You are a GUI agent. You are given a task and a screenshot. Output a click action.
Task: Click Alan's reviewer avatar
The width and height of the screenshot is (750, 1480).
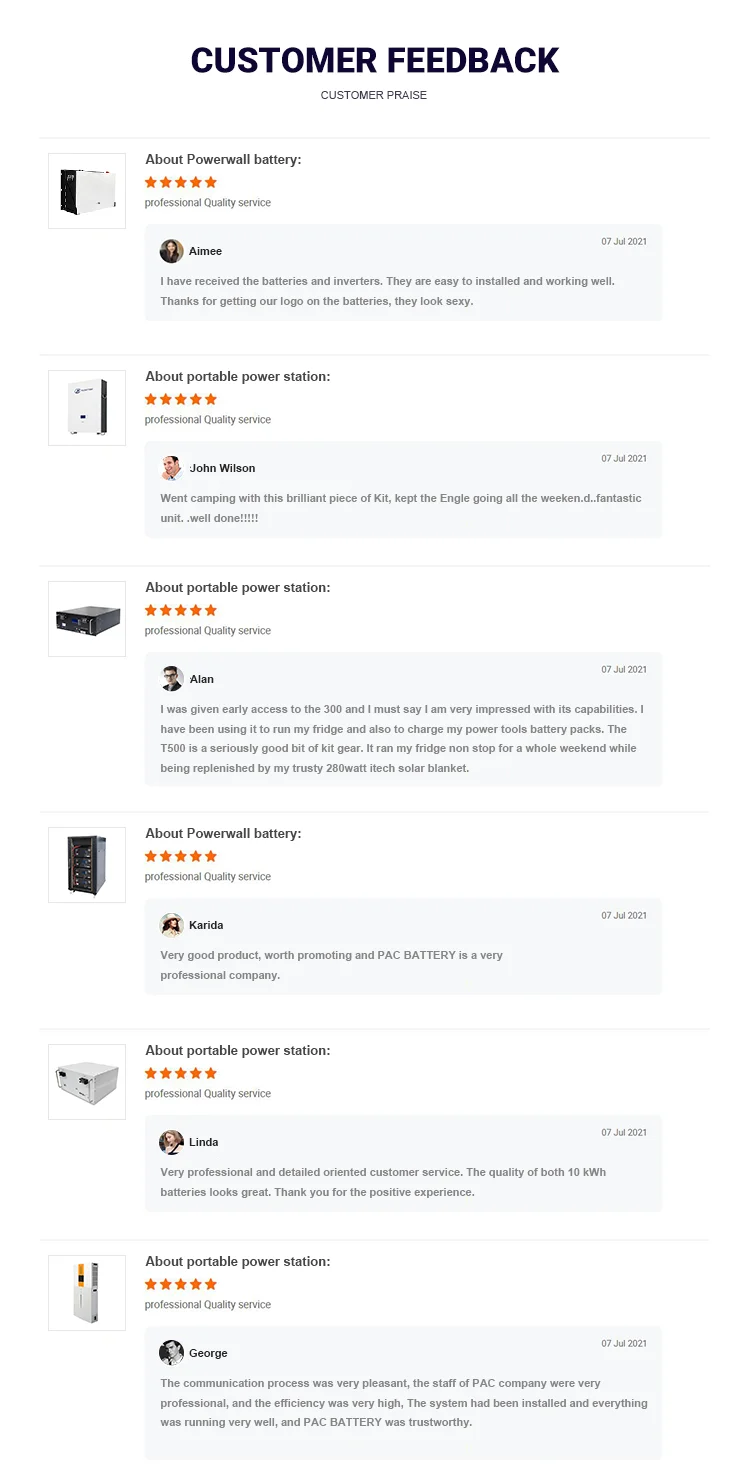coord(171,679)
